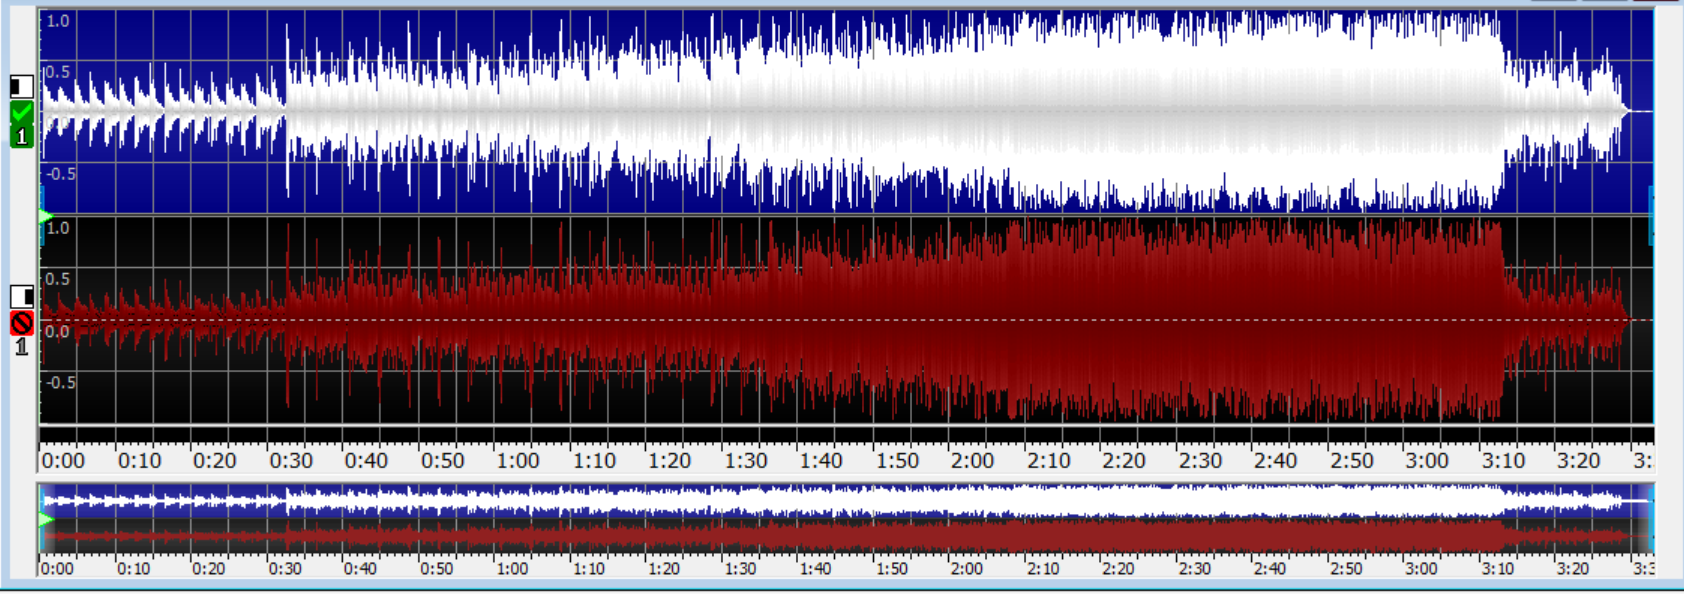
Task: Enable the red disabled red channel
Action: (x=21, y=323)
